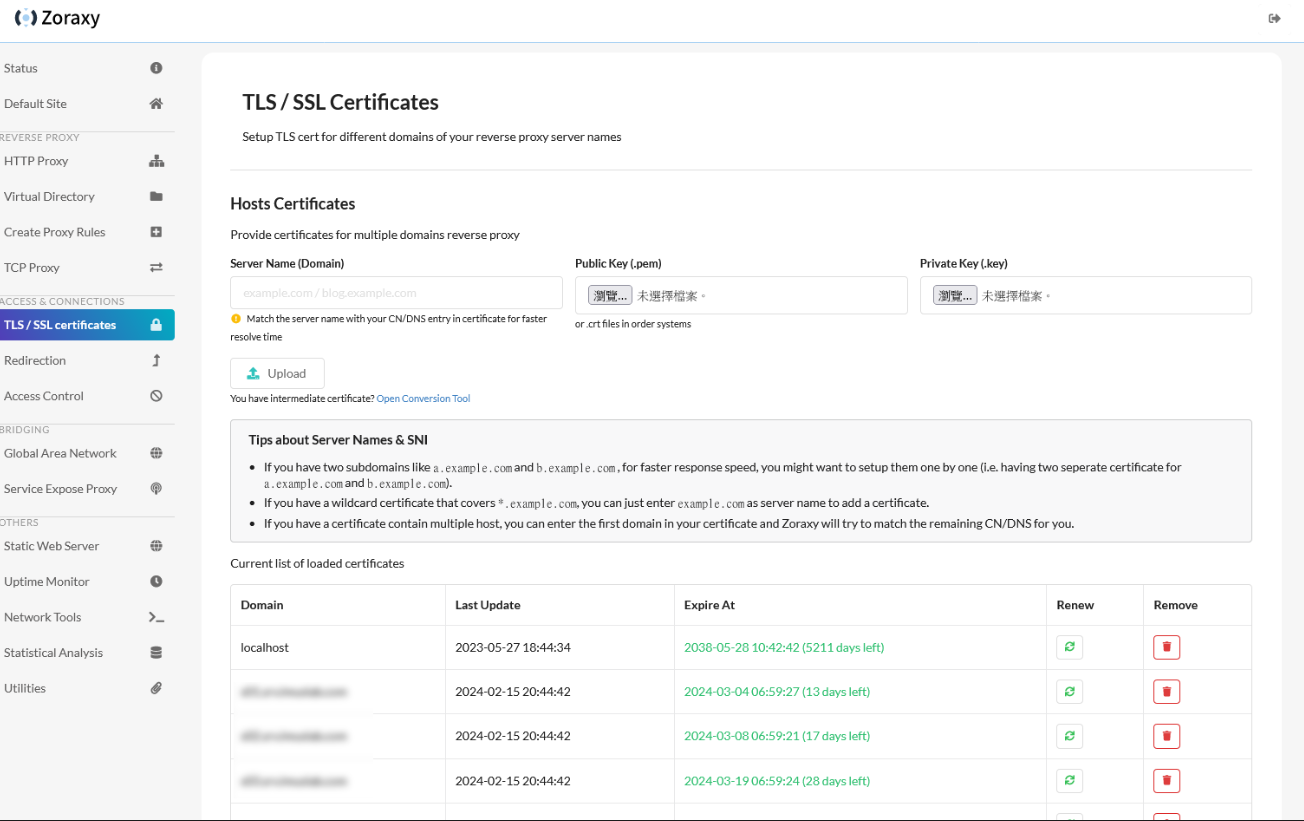Click the Zoraxy logo
Viewport: 1304px width, 821px height.
[x=57, y=18]
